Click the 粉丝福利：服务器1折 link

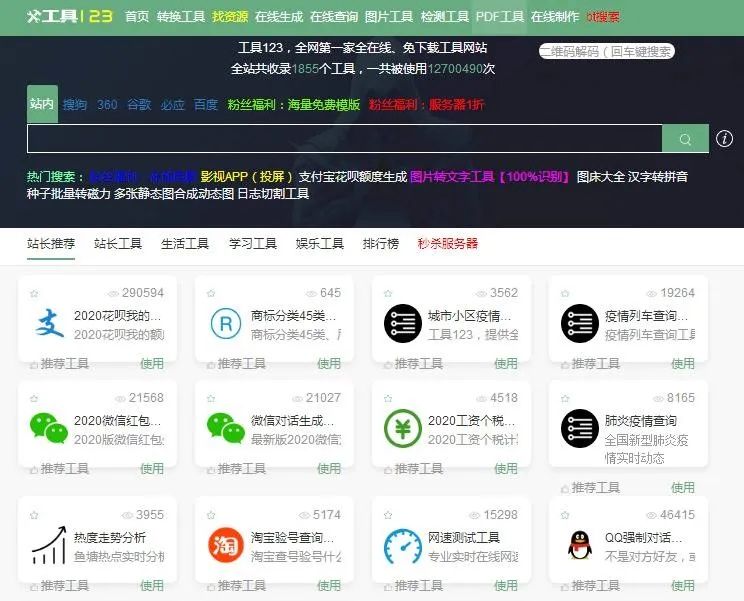tap(427, 104)
